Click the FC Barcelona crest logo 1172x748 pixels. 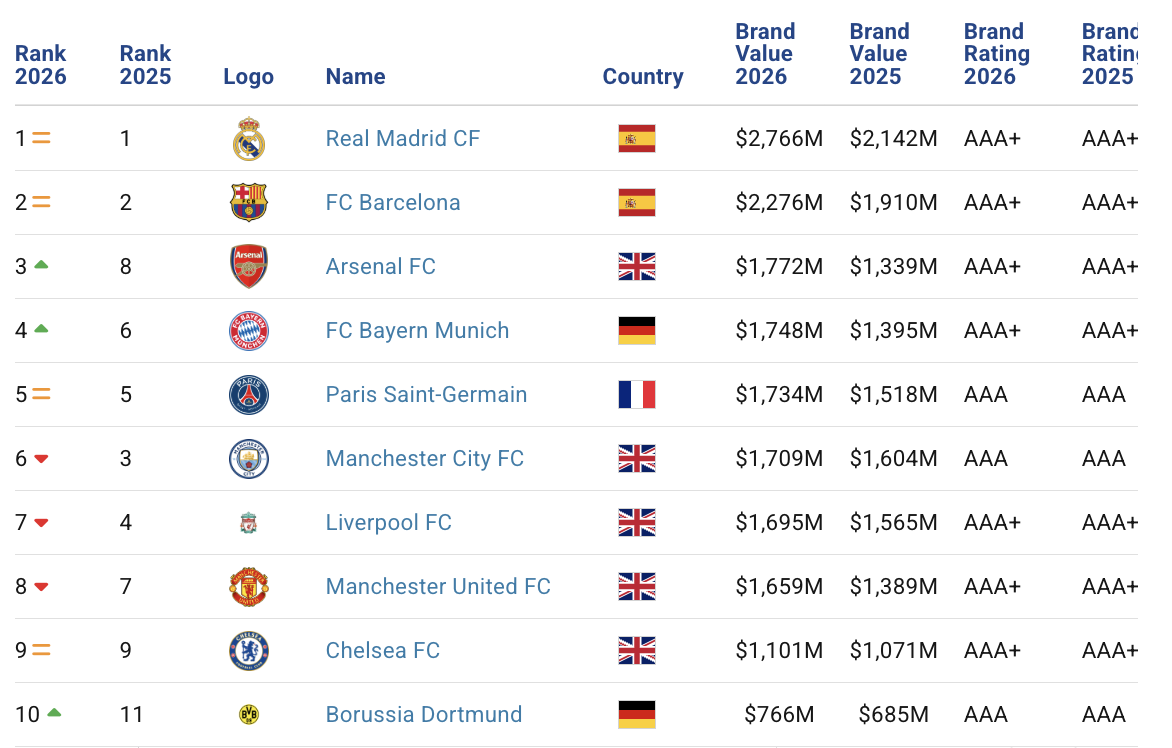click(x=249, y=203)
